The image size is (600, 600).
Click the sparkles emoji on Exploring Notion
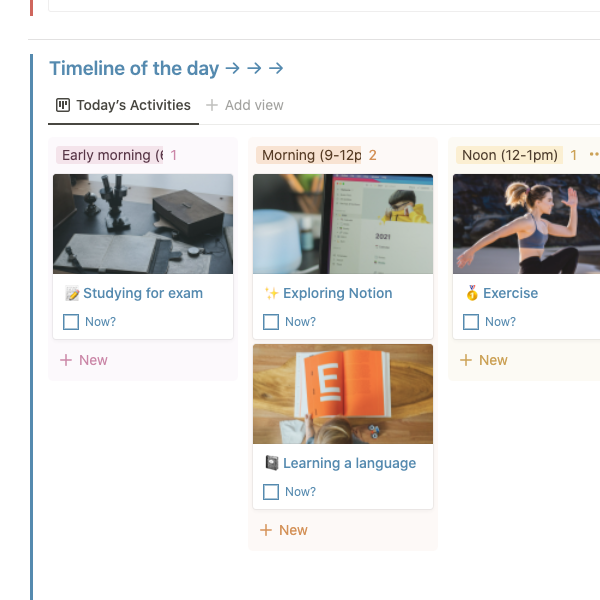[x=272, y=293]
